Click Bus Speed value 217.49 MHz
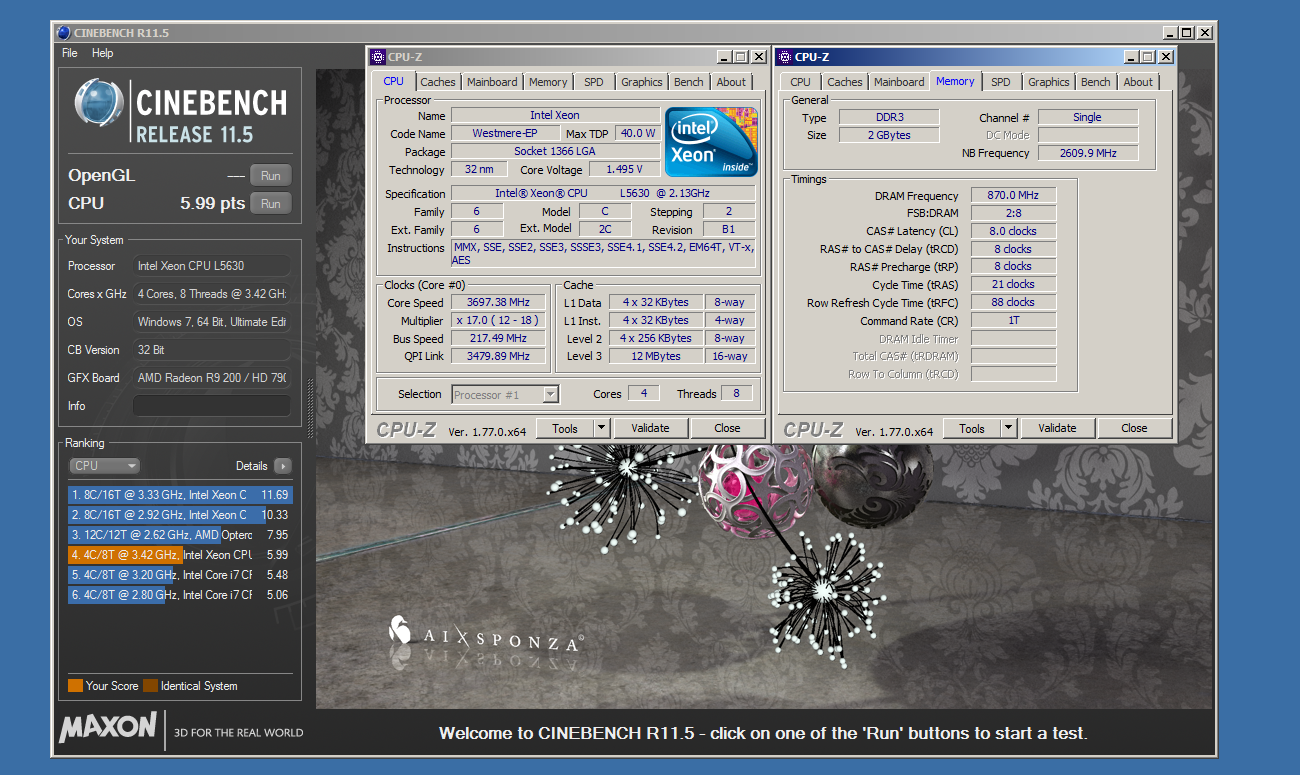 pyautogui.click(x=498, y=339)
